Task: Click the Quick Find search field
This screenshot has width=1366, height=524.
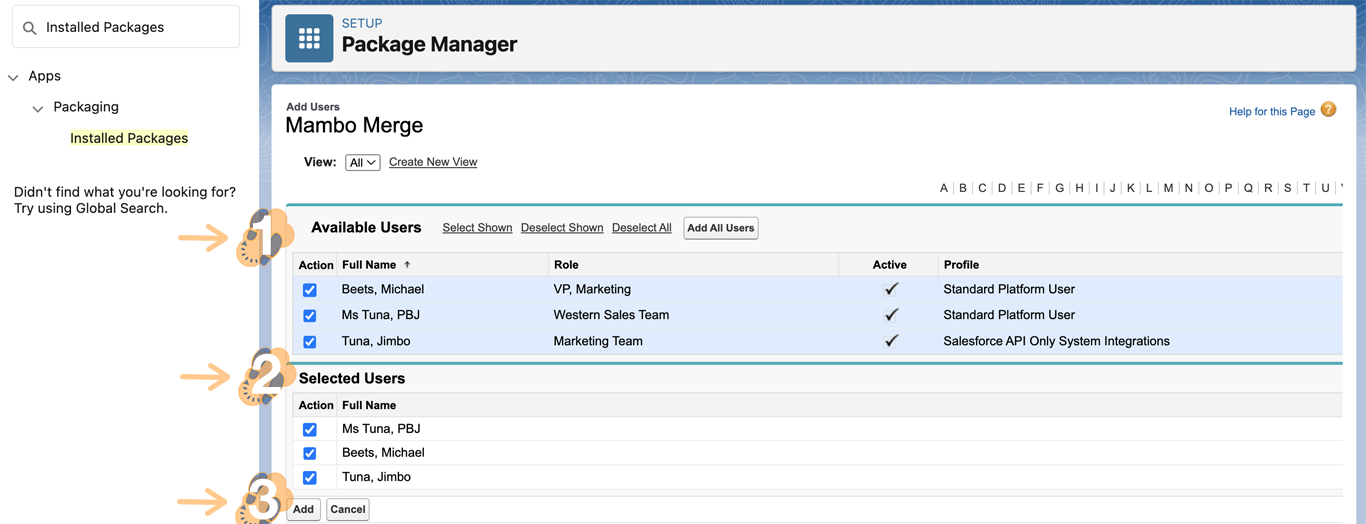Action: (x=137, y=28)
